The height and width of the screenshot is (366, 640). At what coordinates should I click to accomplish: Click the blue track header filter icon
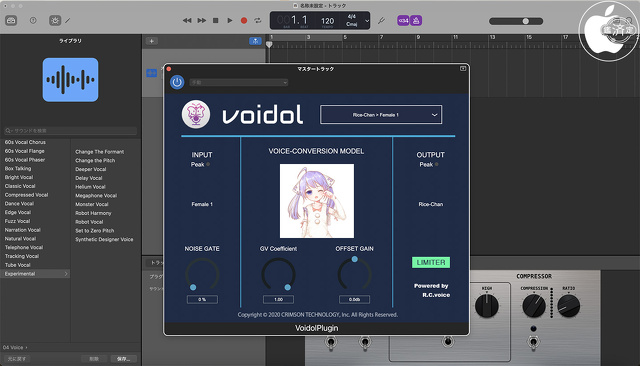point(255,41)
